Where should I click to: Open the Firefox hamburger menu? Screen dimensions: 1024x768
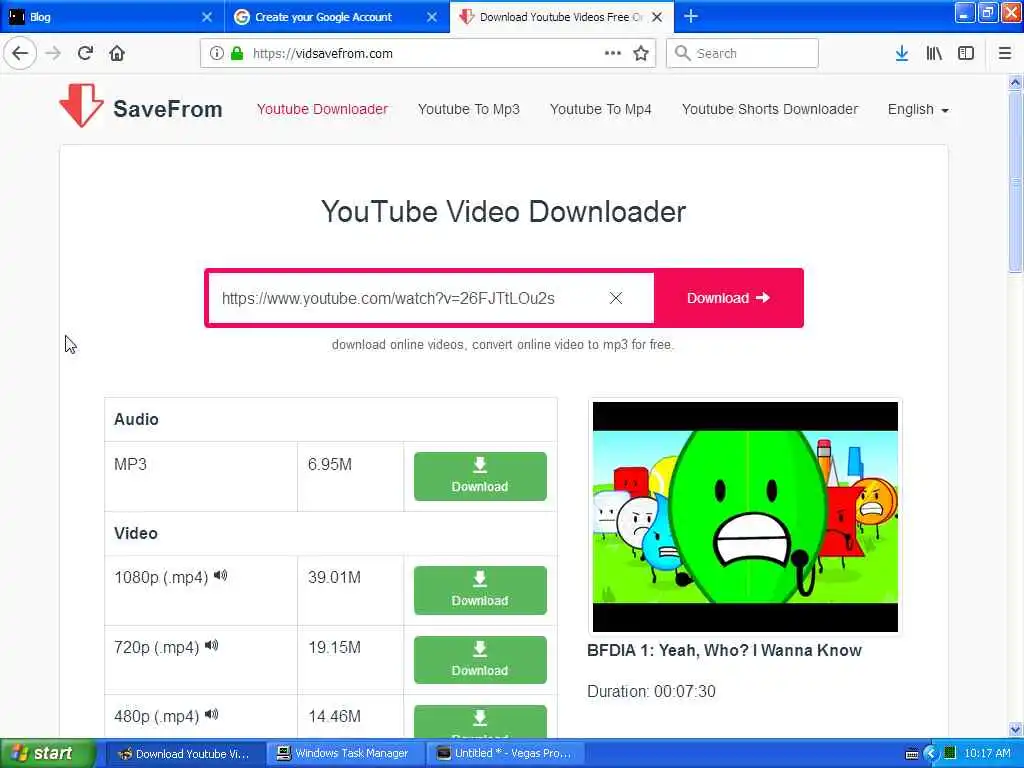1005,54
